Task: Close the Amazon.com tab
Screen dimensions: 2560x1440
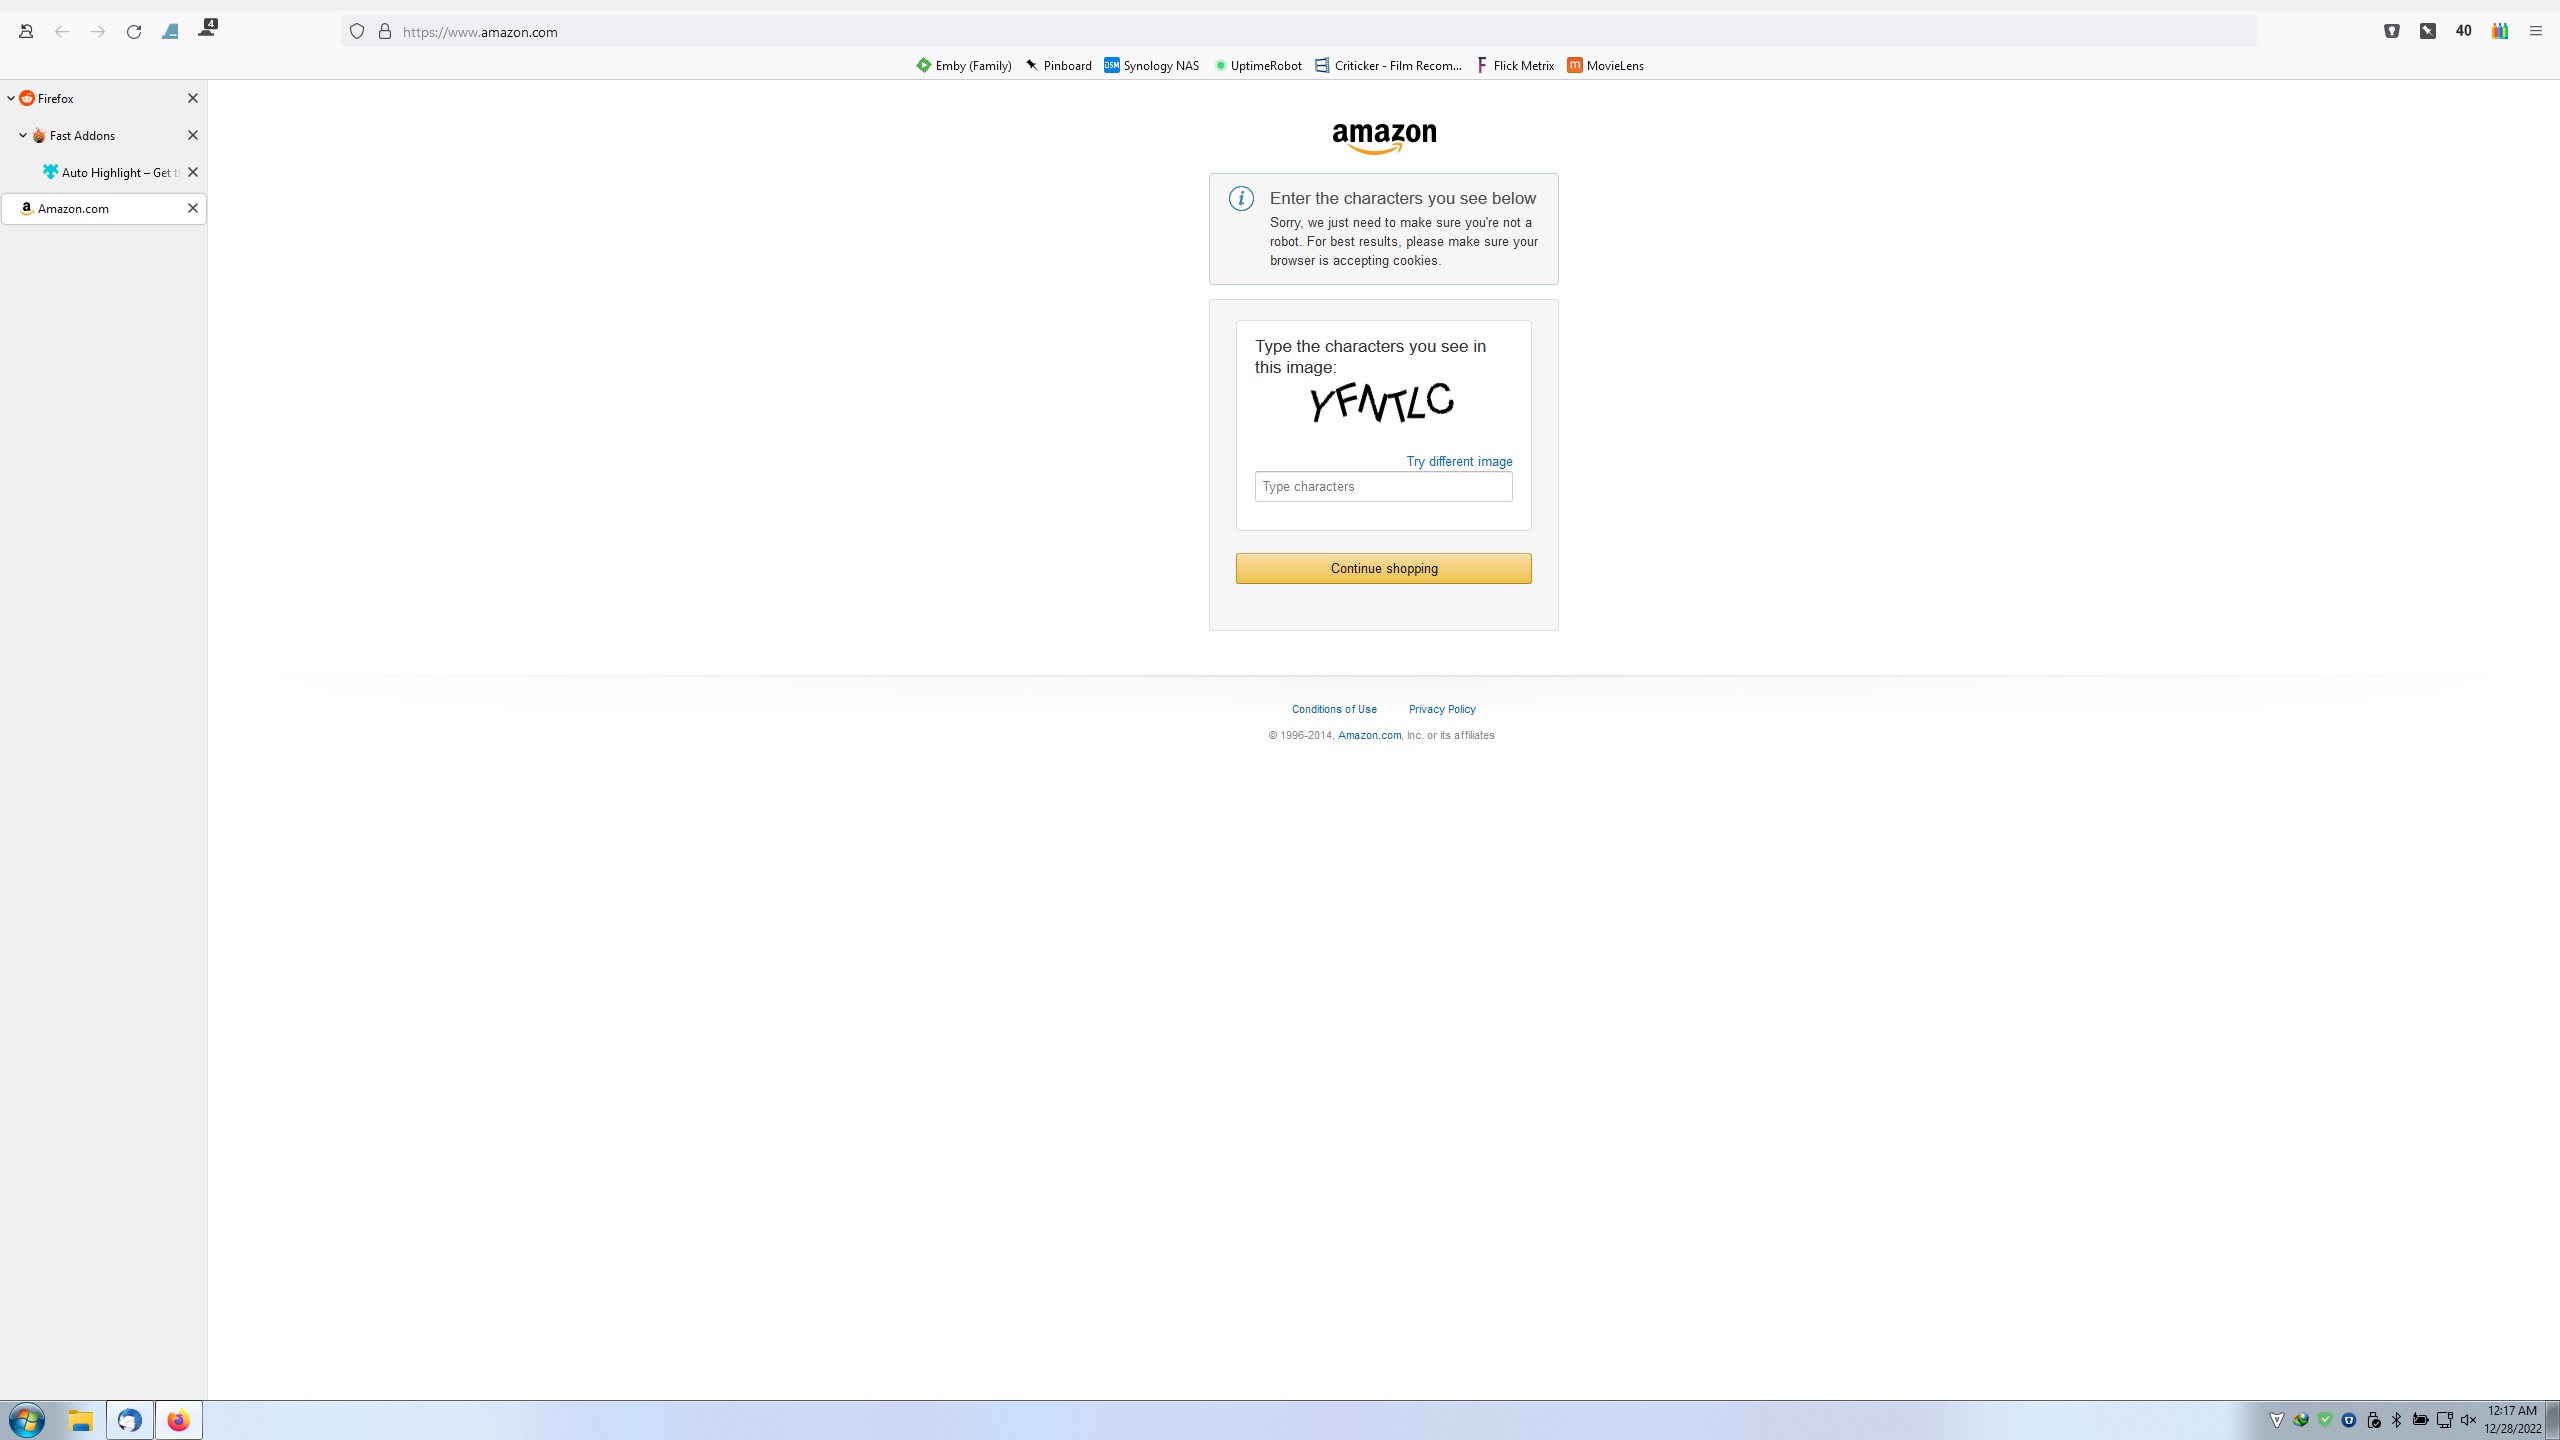Action: [193, 208]
